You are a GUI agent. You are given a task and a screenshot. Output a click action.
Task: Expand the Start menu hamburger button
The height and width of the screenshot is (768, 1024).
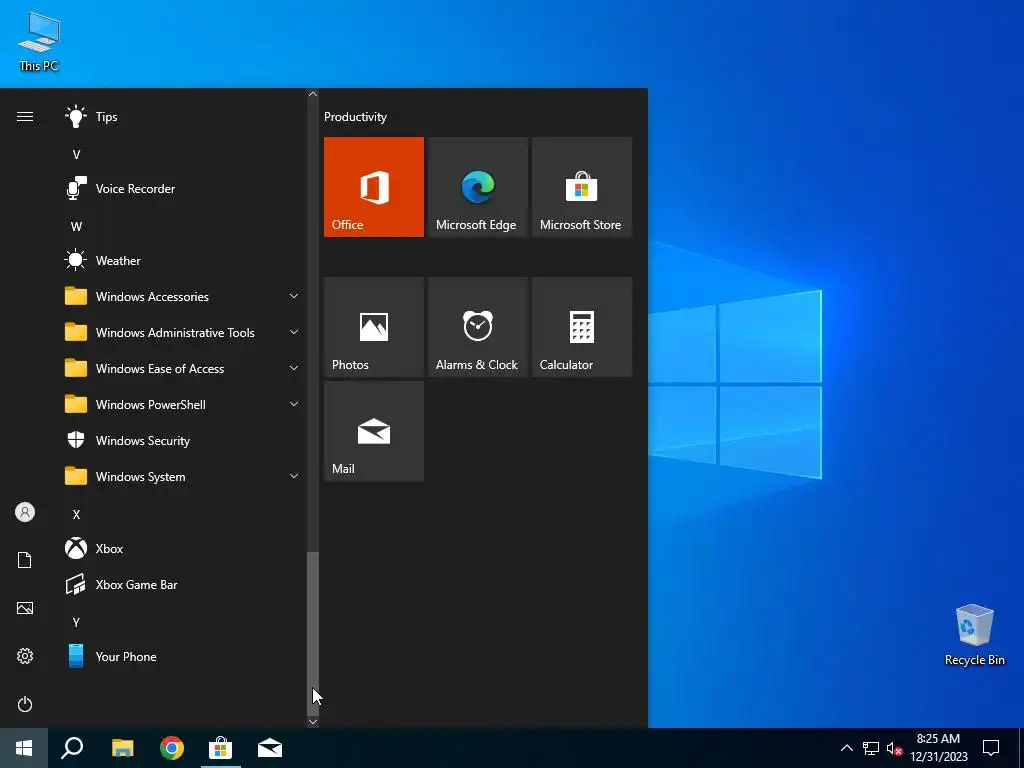tap(25, 117)
